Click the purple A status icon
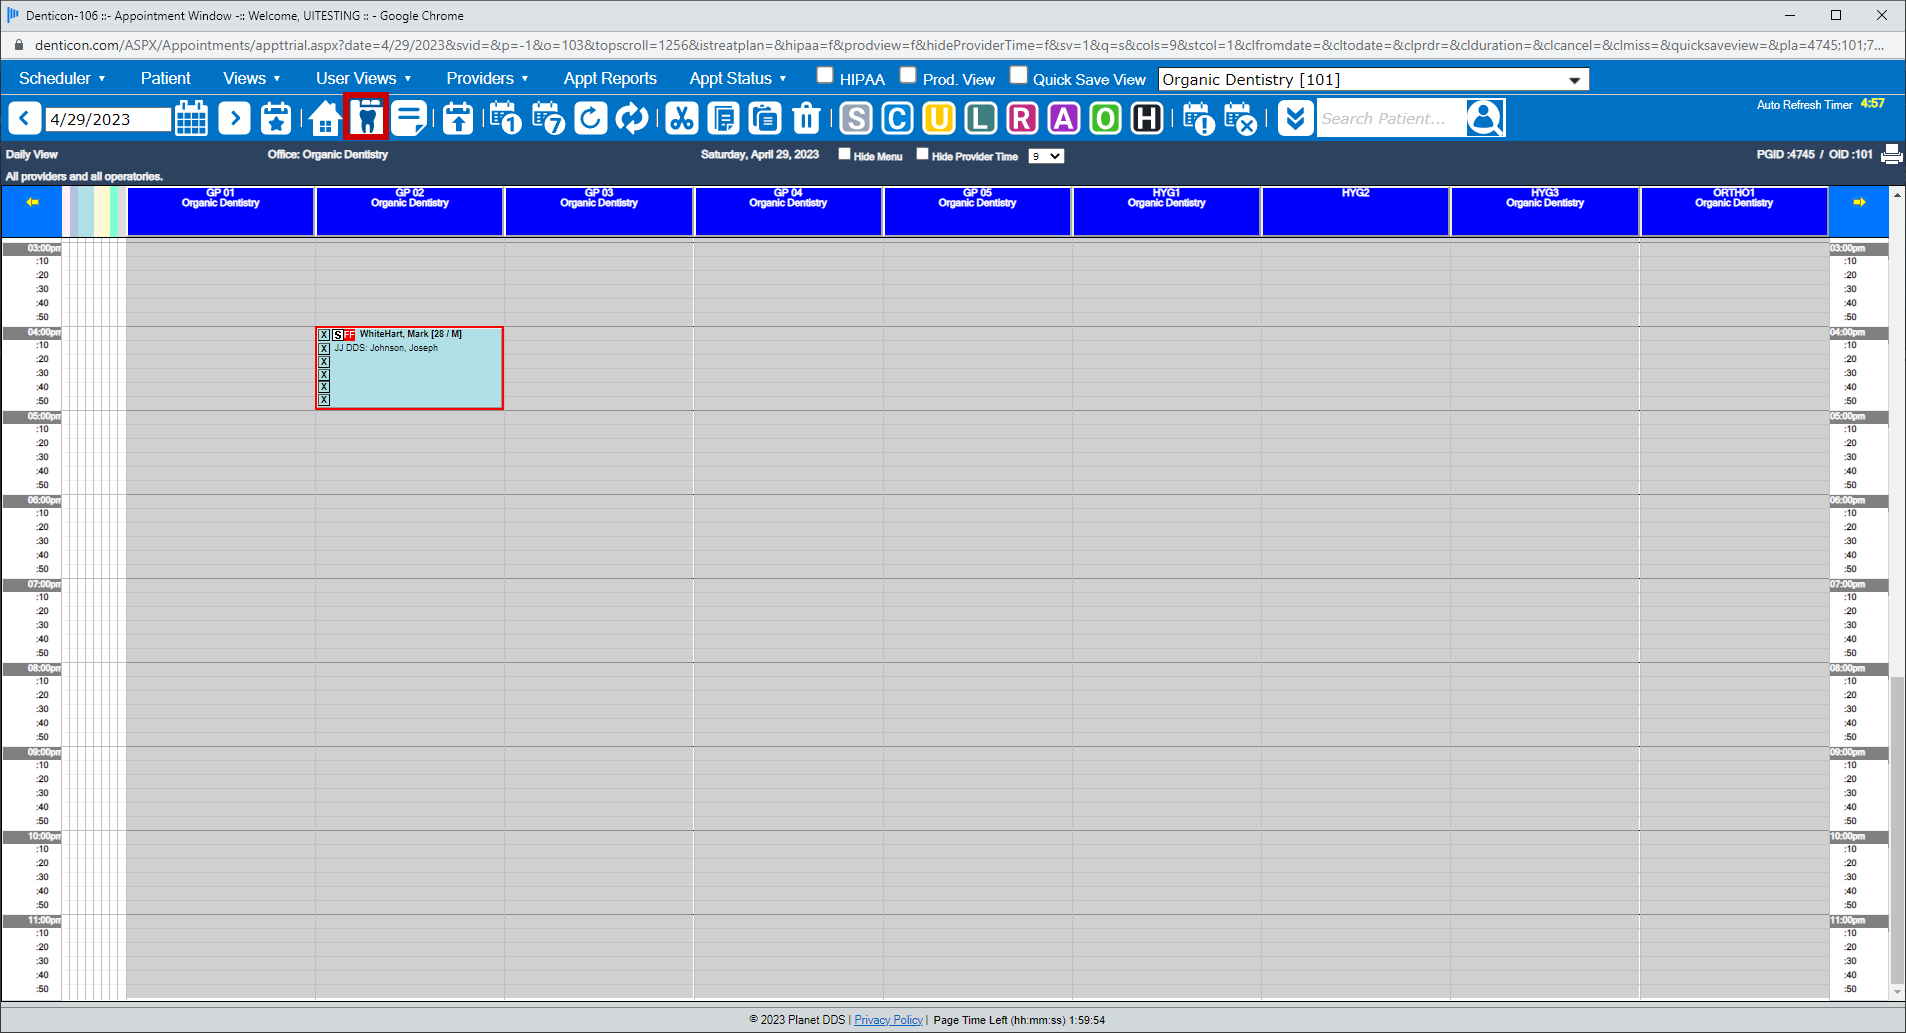 1064,118
